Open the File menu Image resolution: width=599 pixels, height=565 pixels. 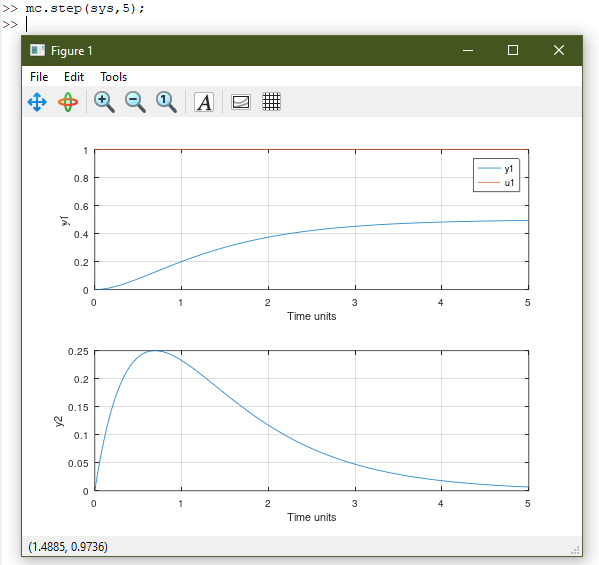tap(39, 77)
